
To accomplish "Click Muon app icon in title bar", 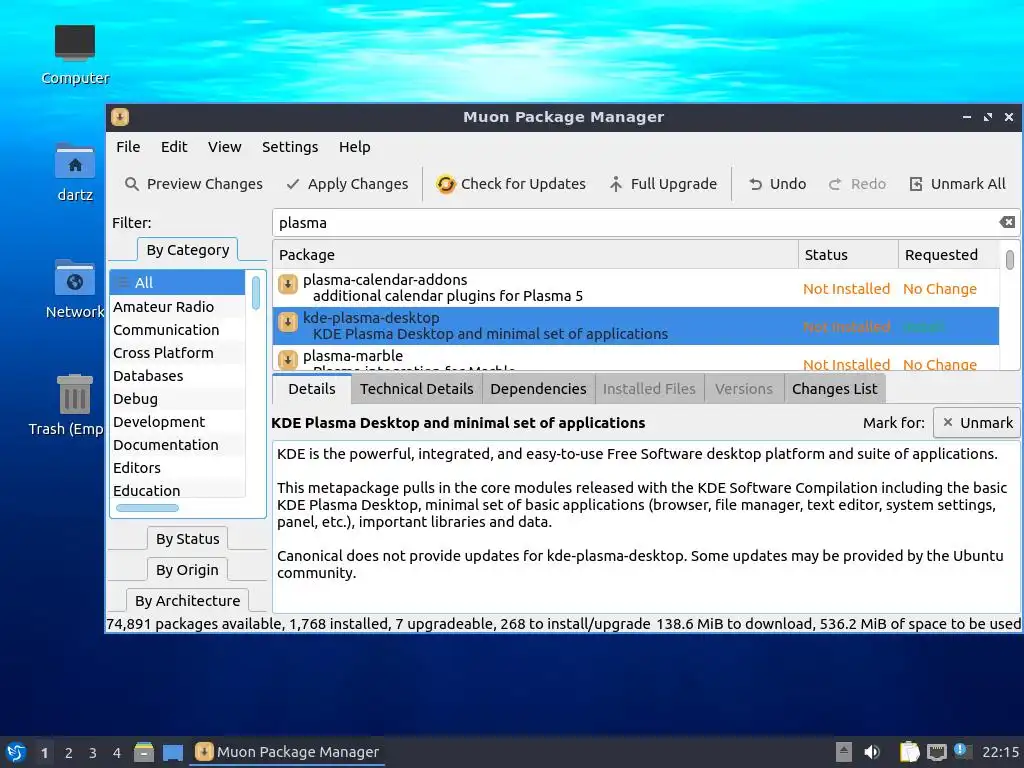I will pyautogui.click(x=120, y=117).
